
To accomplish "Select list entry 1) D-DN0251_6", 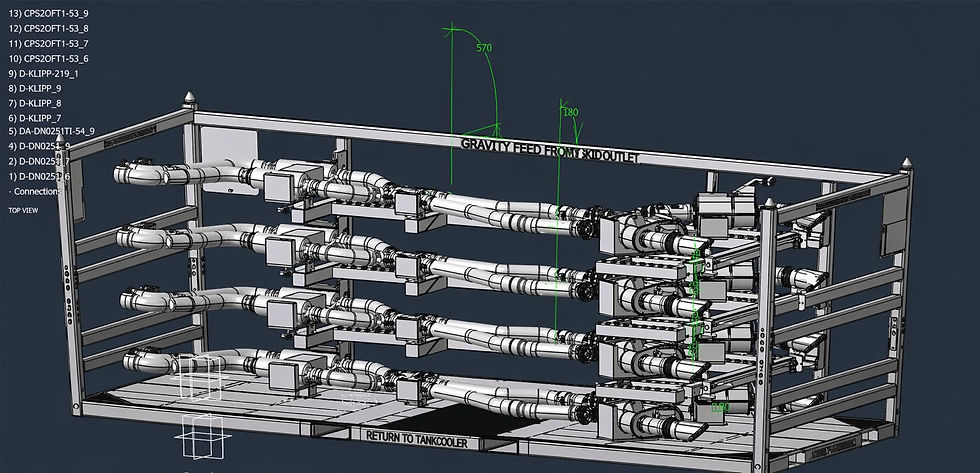I will tap(39, 176).
